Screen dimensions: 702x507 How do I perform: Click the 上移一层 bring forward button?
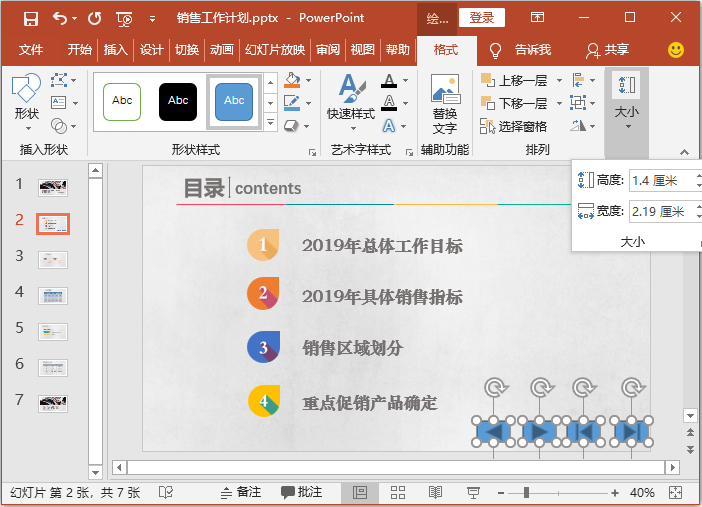pyautogui.click(x=515, y=81)
